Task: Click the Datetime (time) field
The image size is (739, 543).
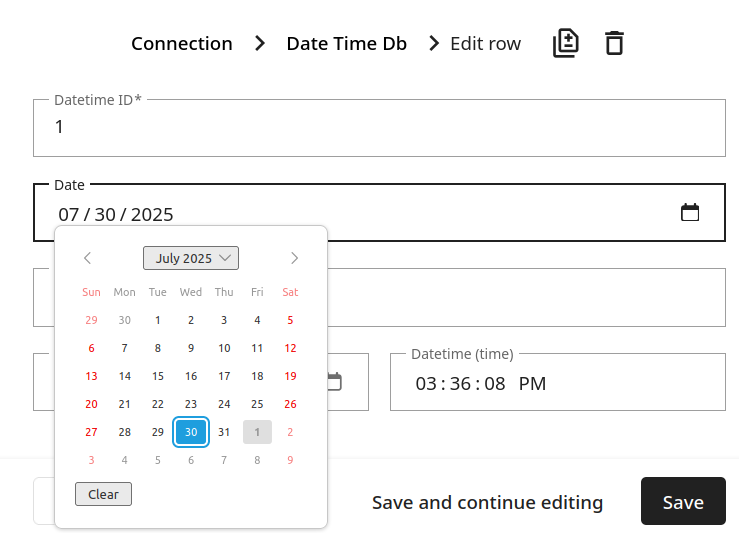Action: click(x=558, y=382)
